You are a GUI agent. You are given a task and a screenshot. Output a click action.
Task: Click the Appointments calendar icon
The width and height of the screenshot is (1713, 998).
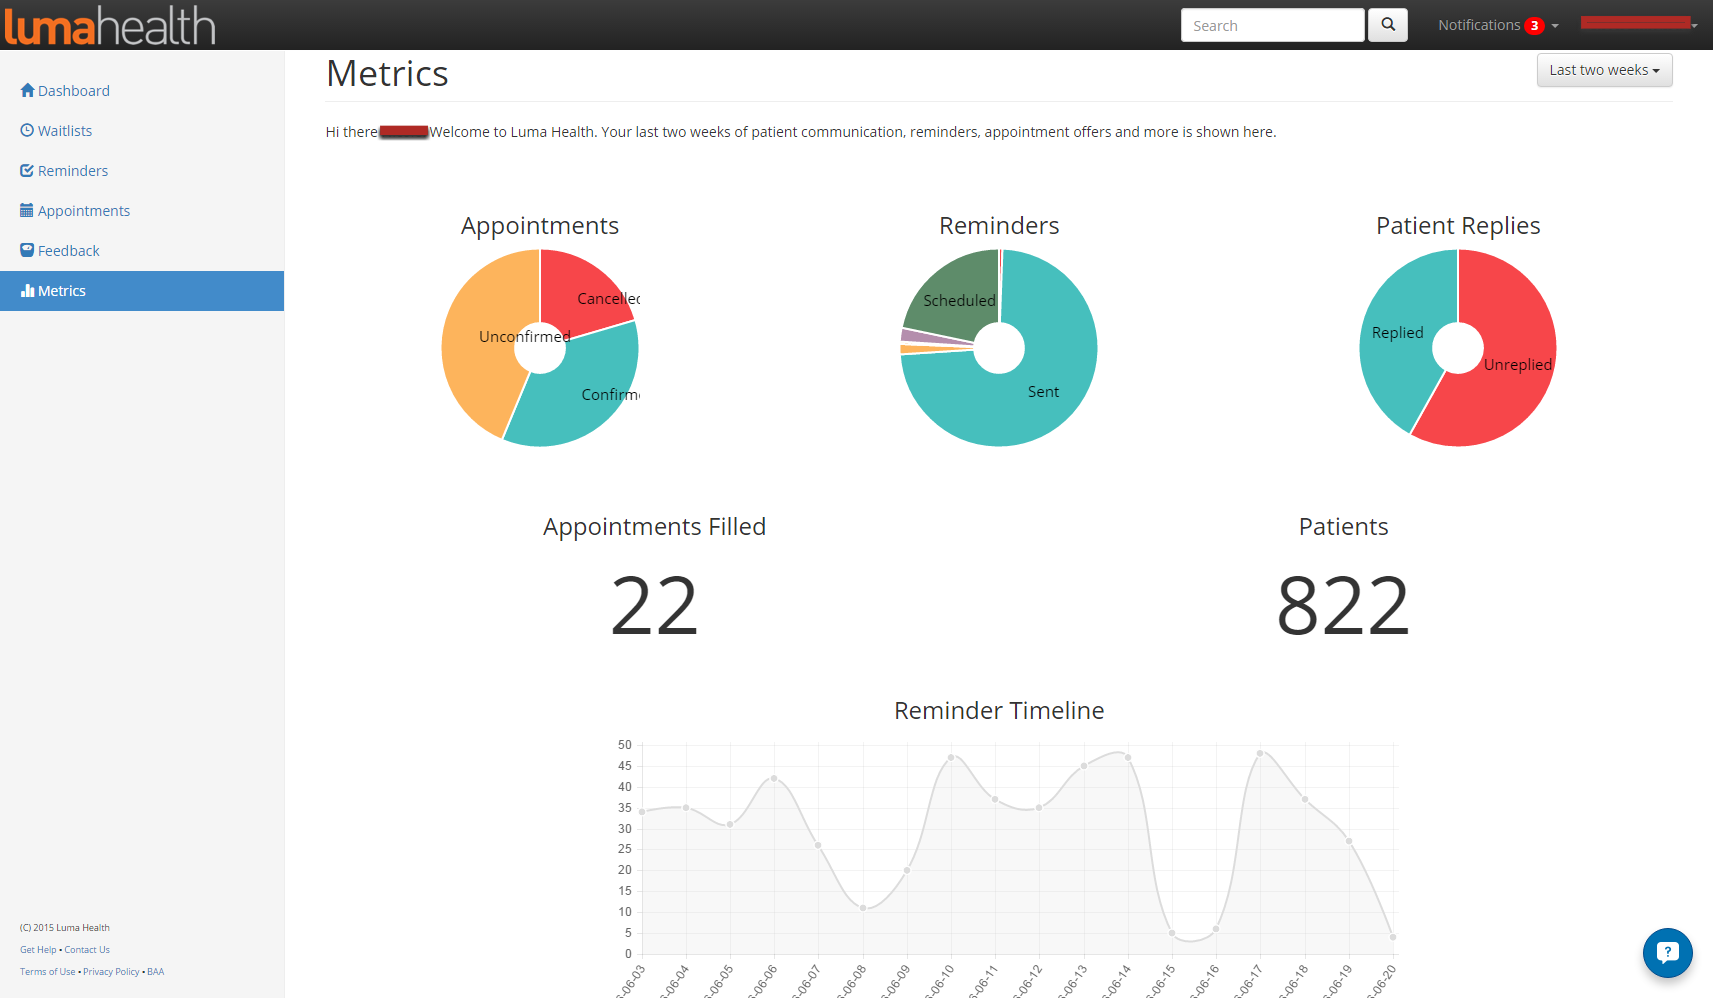pyautogui.click(x=27, y=210)
